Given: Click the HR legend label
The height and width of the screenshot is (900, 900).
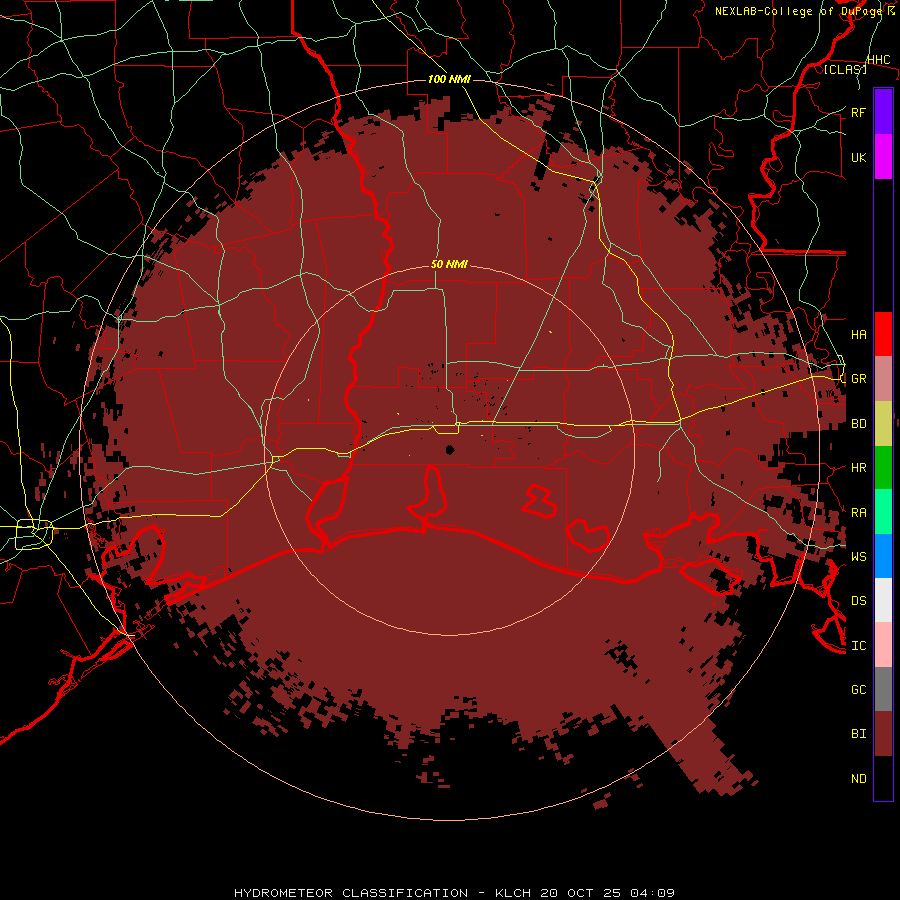Looking at the screenshot, I should [x=858, y=468].
